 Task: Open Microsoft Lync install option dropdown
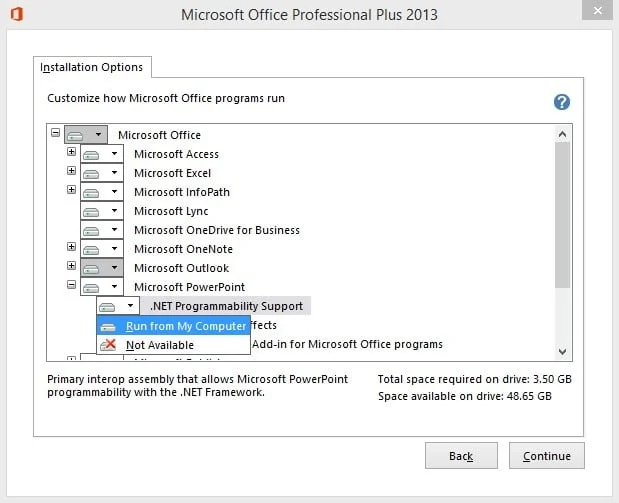pyautogui.click(x=102, y=210)
